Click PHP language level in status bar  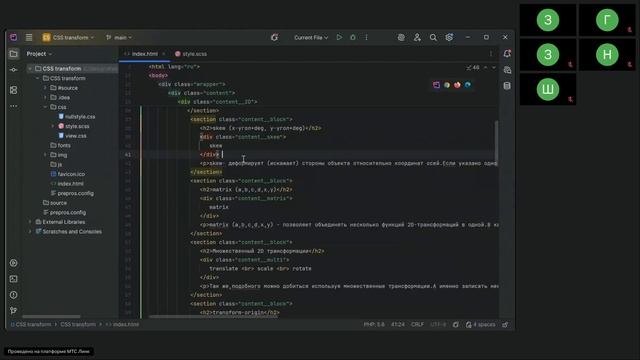374,324
